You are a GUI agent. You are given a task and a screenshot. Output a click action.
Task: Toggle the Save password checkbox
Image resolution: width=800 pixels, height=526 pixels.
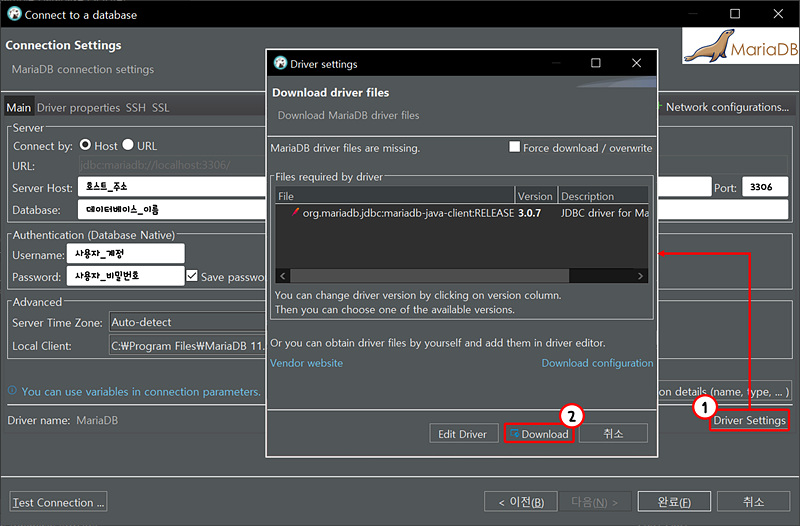(x=192, y=276)
